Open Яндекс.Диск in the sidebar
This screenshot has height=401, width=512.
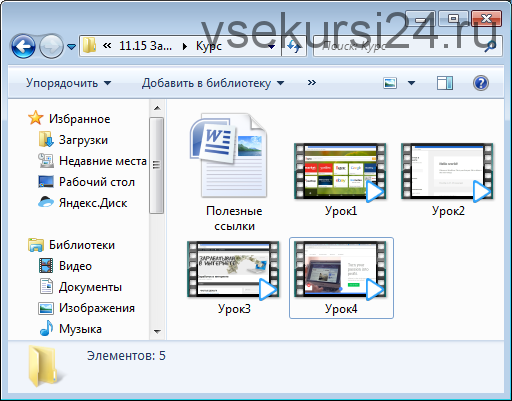(83, 203)
